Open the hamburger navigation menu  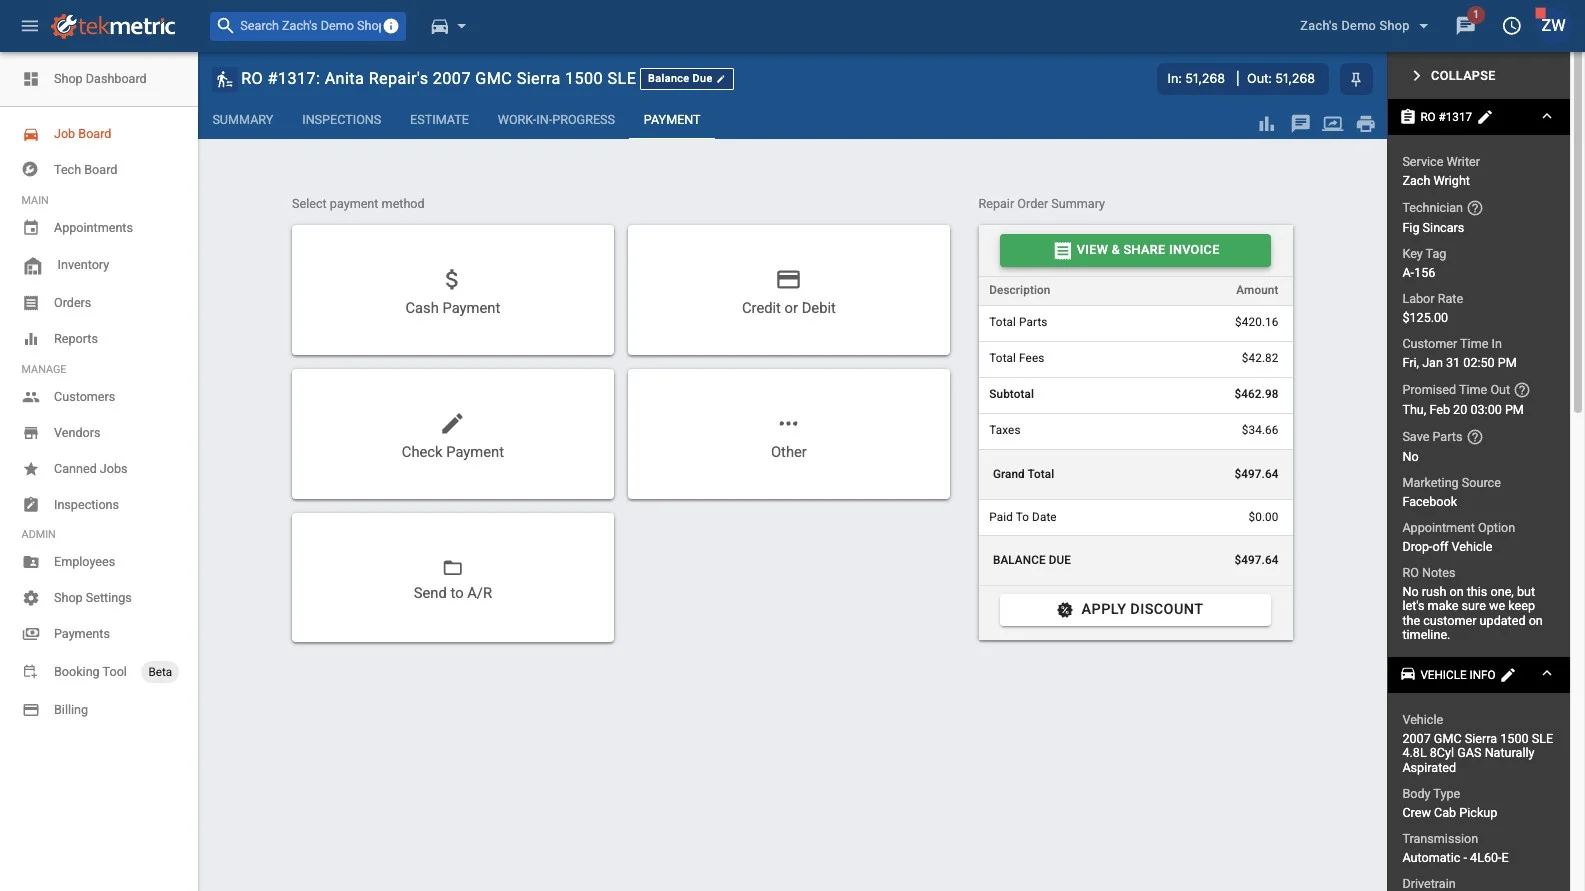pos(30,26)
